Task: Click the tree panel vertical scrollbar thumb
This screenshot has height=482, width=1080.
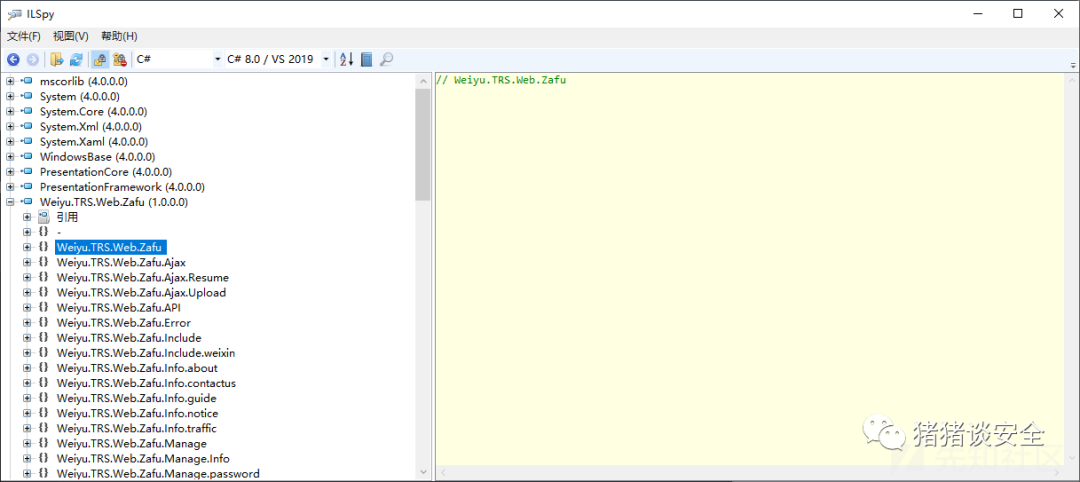Action: pos(422,144)
